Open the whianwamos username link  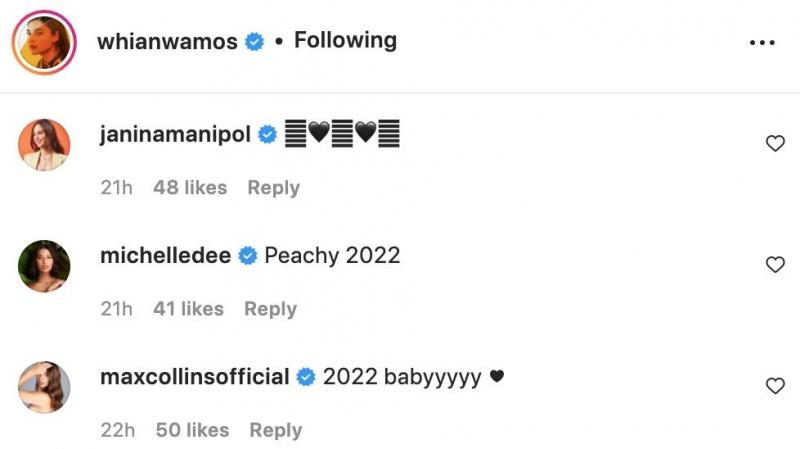coord(169,42)
